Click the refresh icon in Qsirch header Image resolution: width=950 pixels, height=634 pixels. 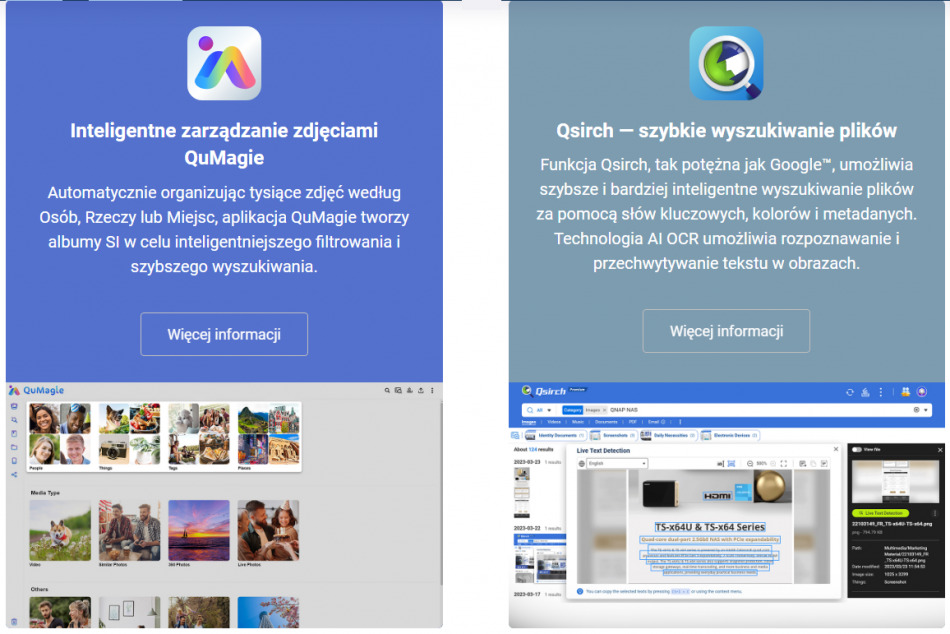[850, 392]
